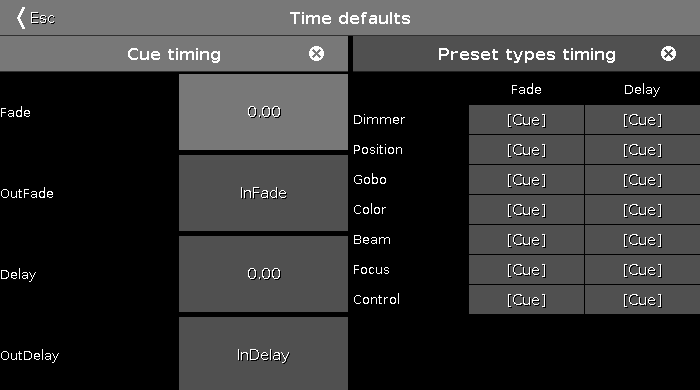Set Gobo fade time cell
The image size is (700, 390).
pos(526,179)
